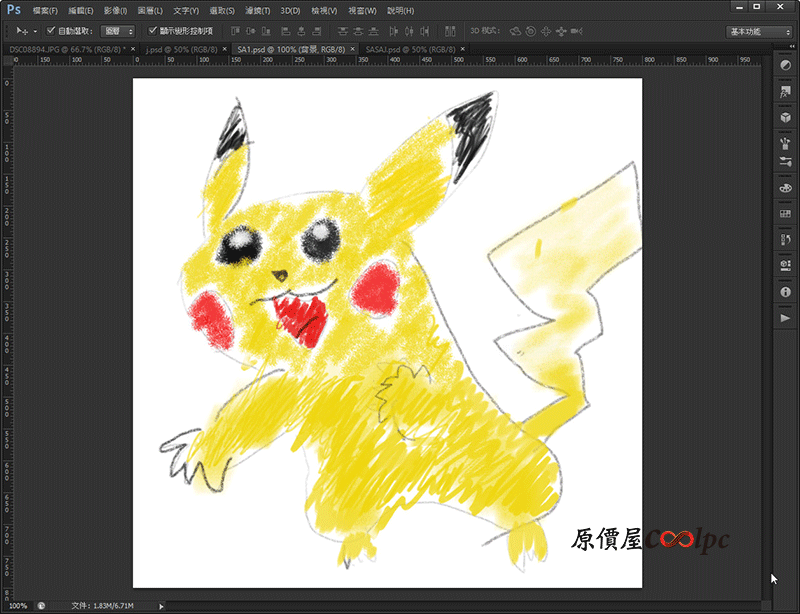Open the 視窗(W) menu
800x614 pixels.
click(x=362, y=10)
